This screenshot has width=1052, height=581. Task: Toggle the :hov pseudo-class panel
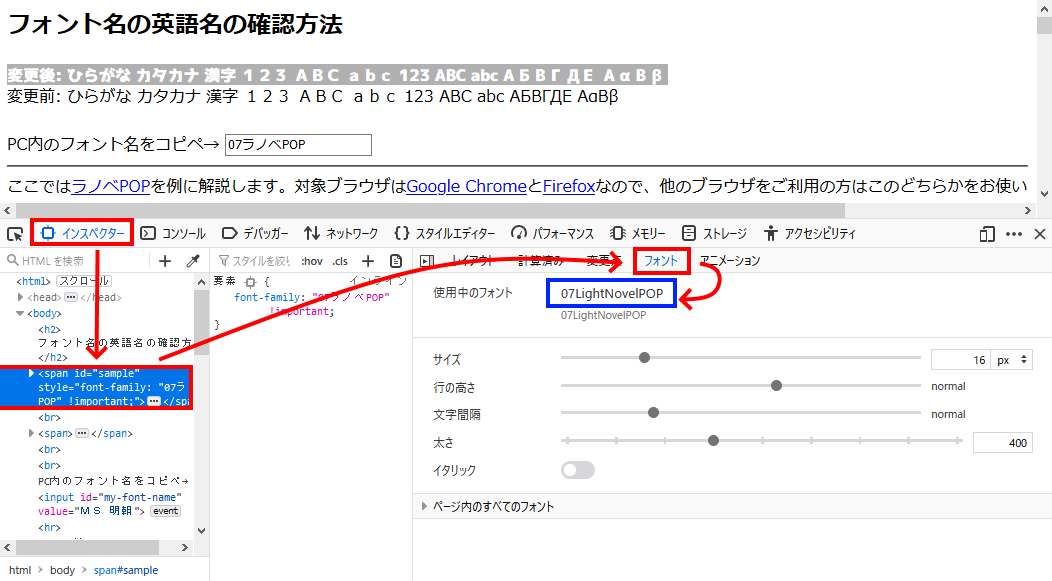coord(312,261)
